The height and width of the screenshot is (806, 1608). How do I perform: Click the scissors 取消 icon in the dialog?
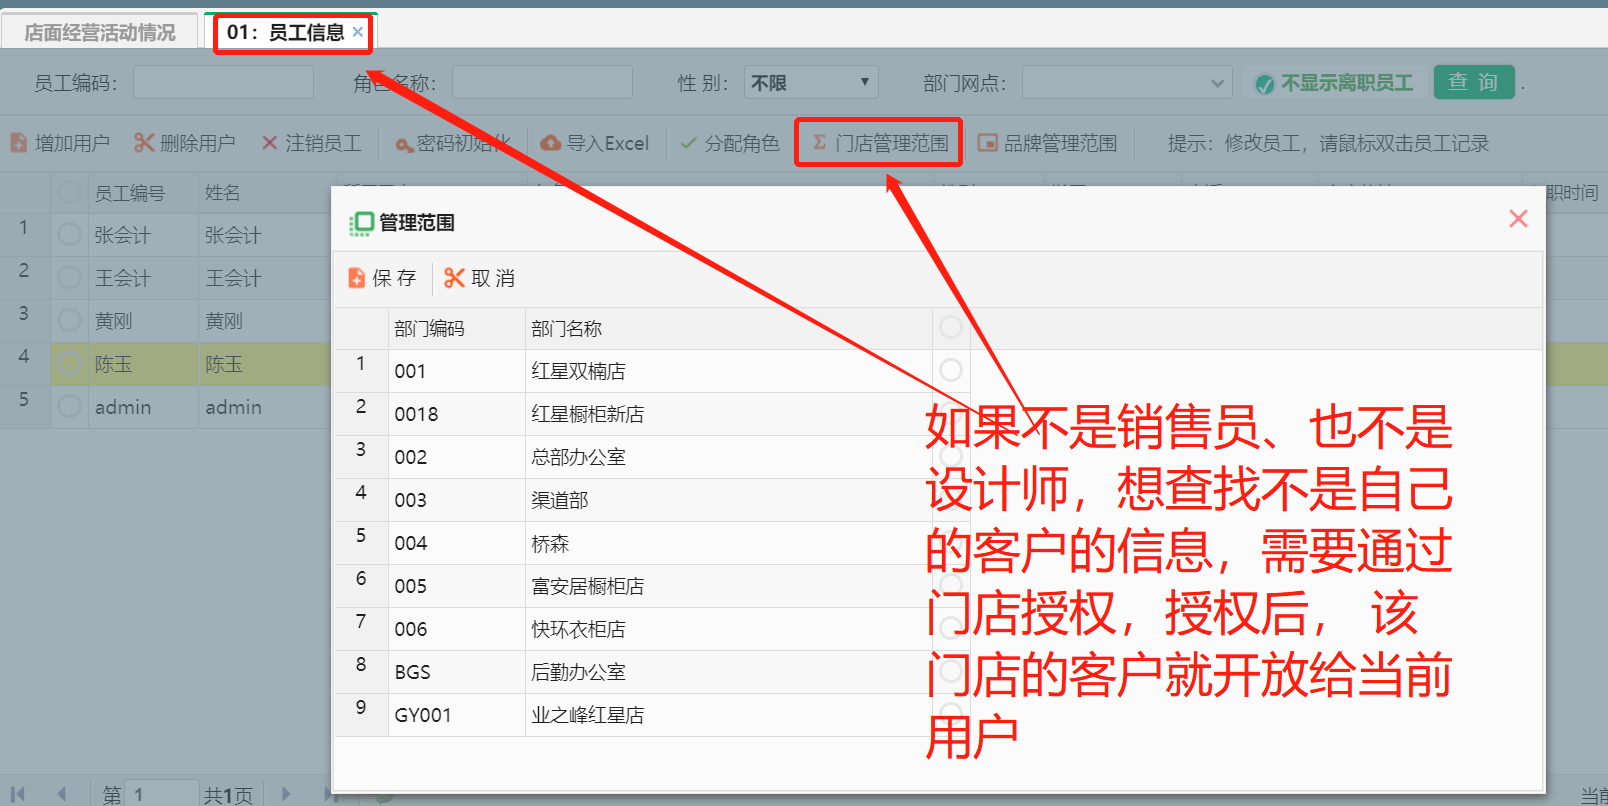(x=454, y=278)
